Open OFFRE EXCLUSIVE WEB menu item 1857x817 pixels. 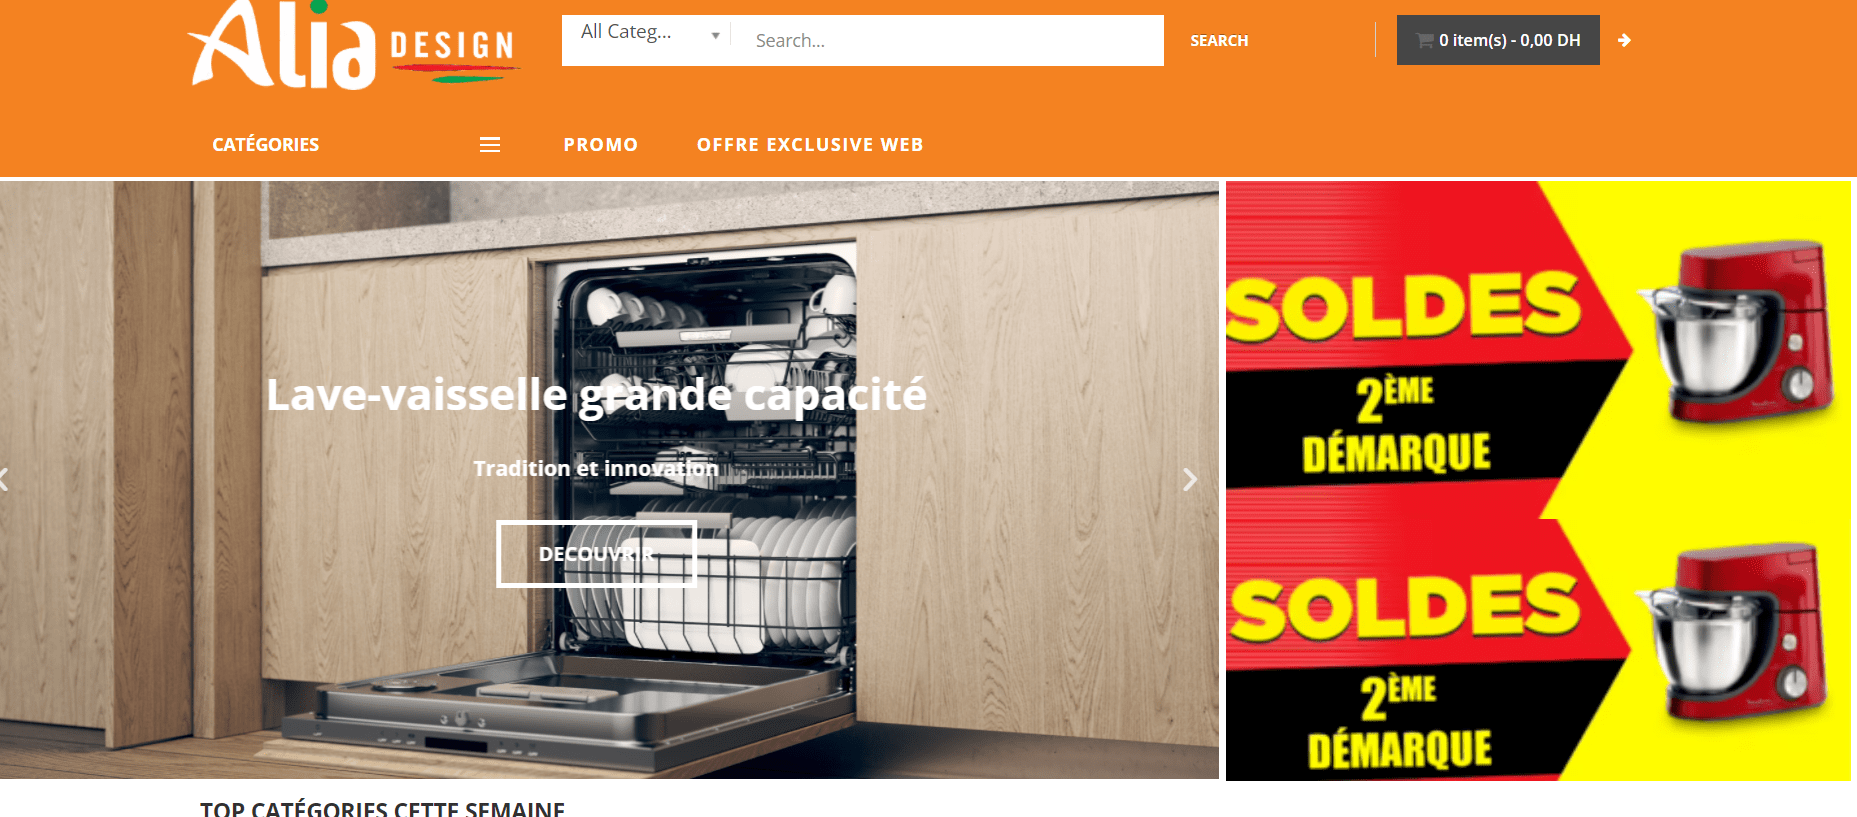810,144
